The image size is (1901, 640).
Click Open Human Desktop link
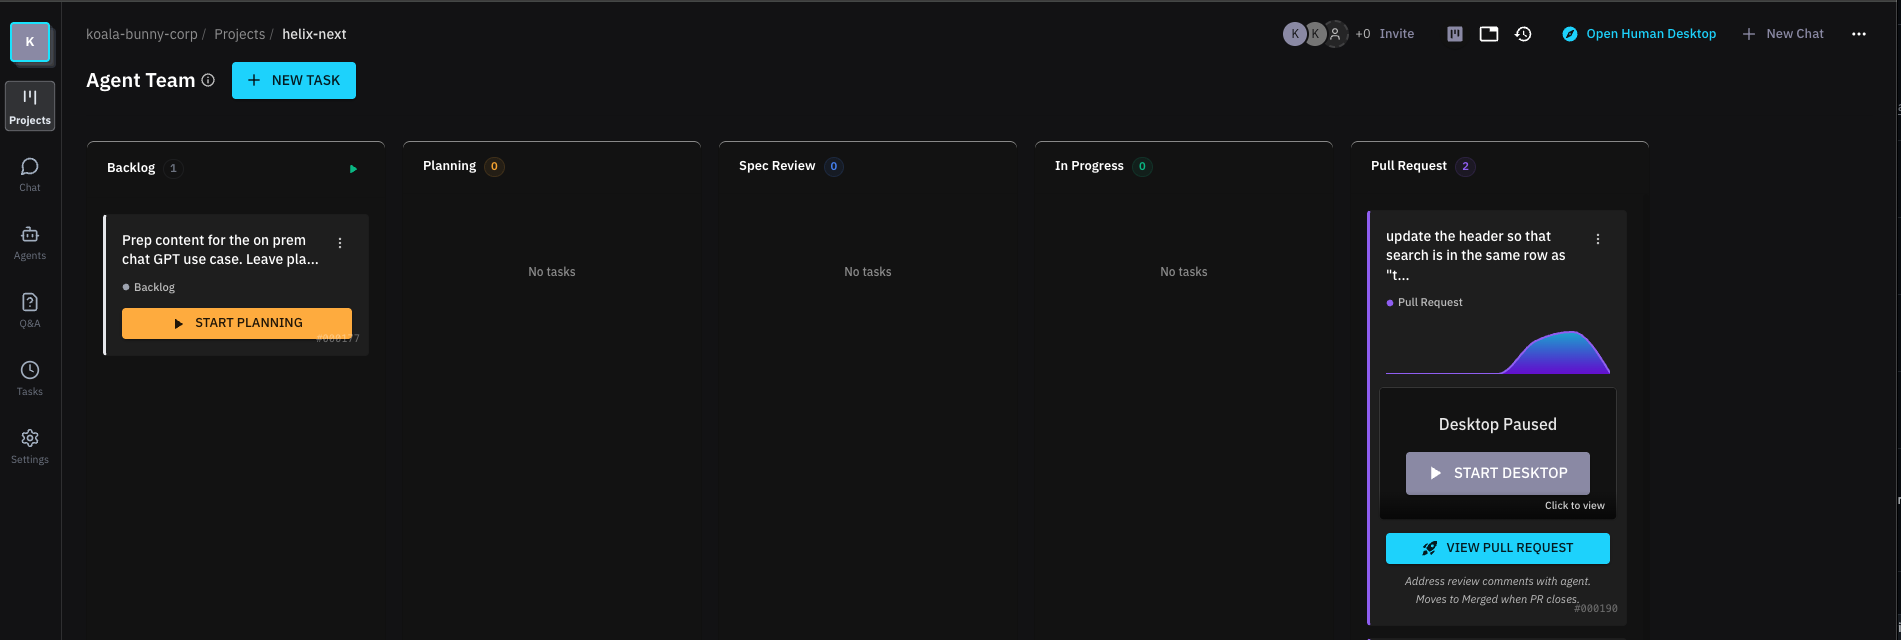pyautogui.click(x=1640, y=34)
